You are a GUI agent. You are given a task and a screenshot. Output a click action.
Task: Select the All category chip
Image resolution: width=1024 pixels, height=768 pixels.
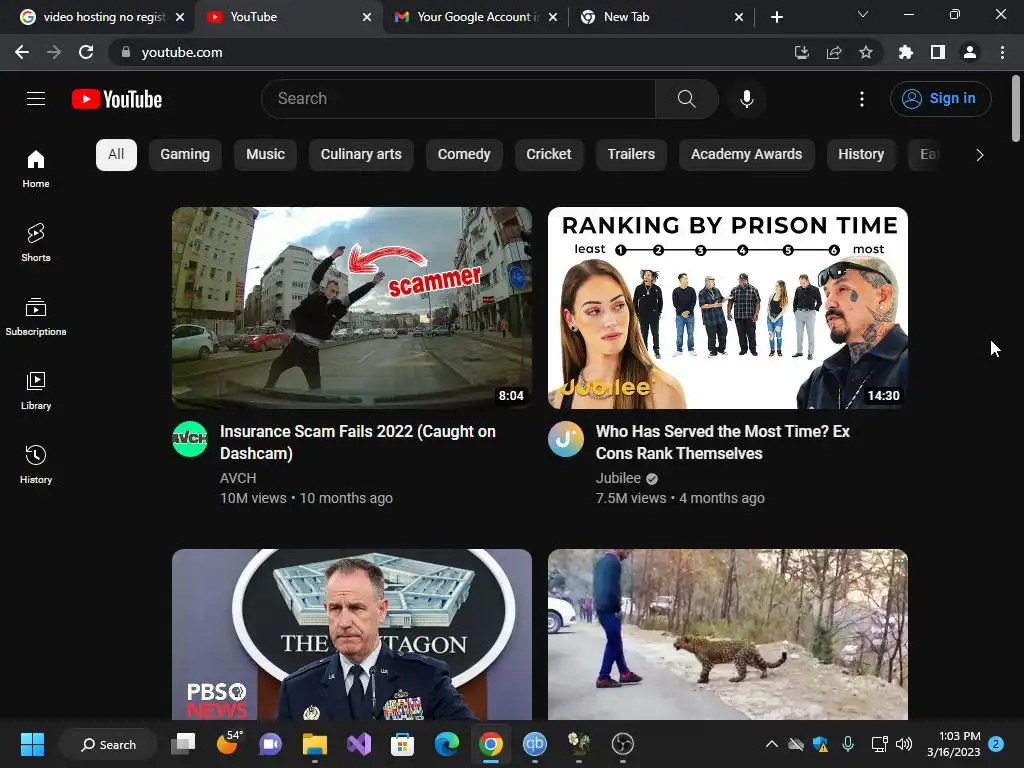click(116, 155)
